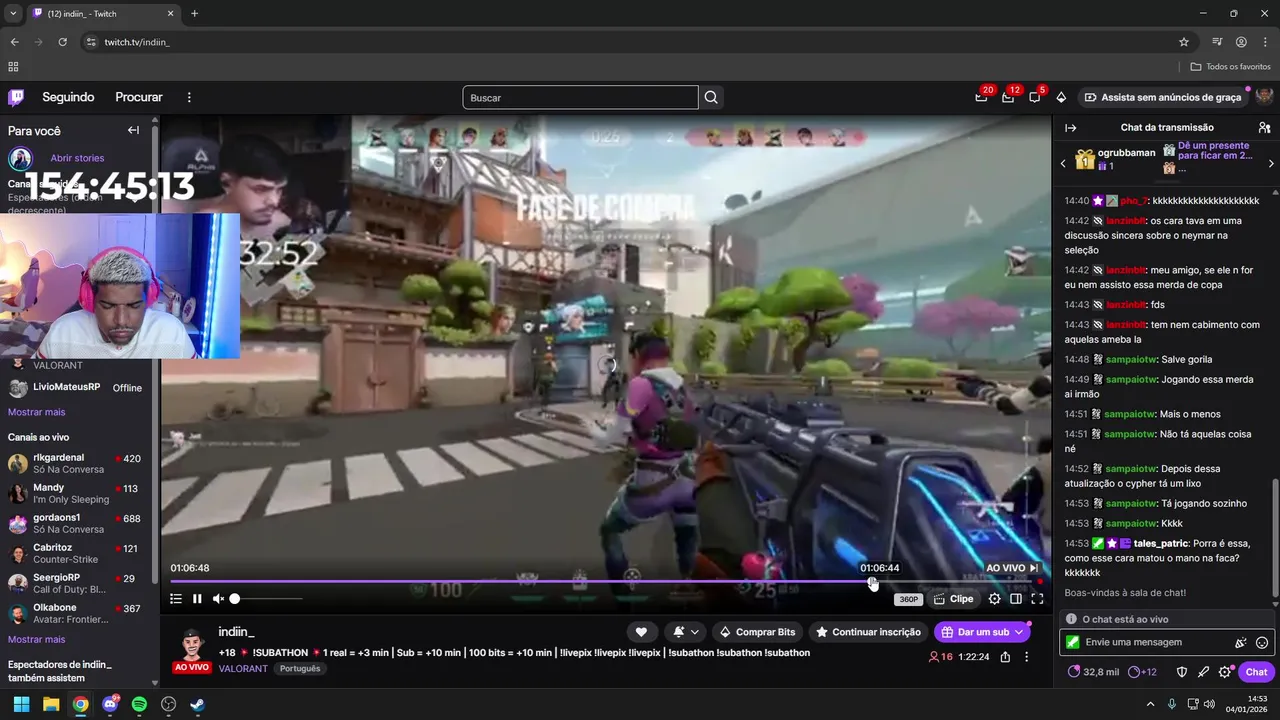Open gordaons1 channel in sidebar

75,523
